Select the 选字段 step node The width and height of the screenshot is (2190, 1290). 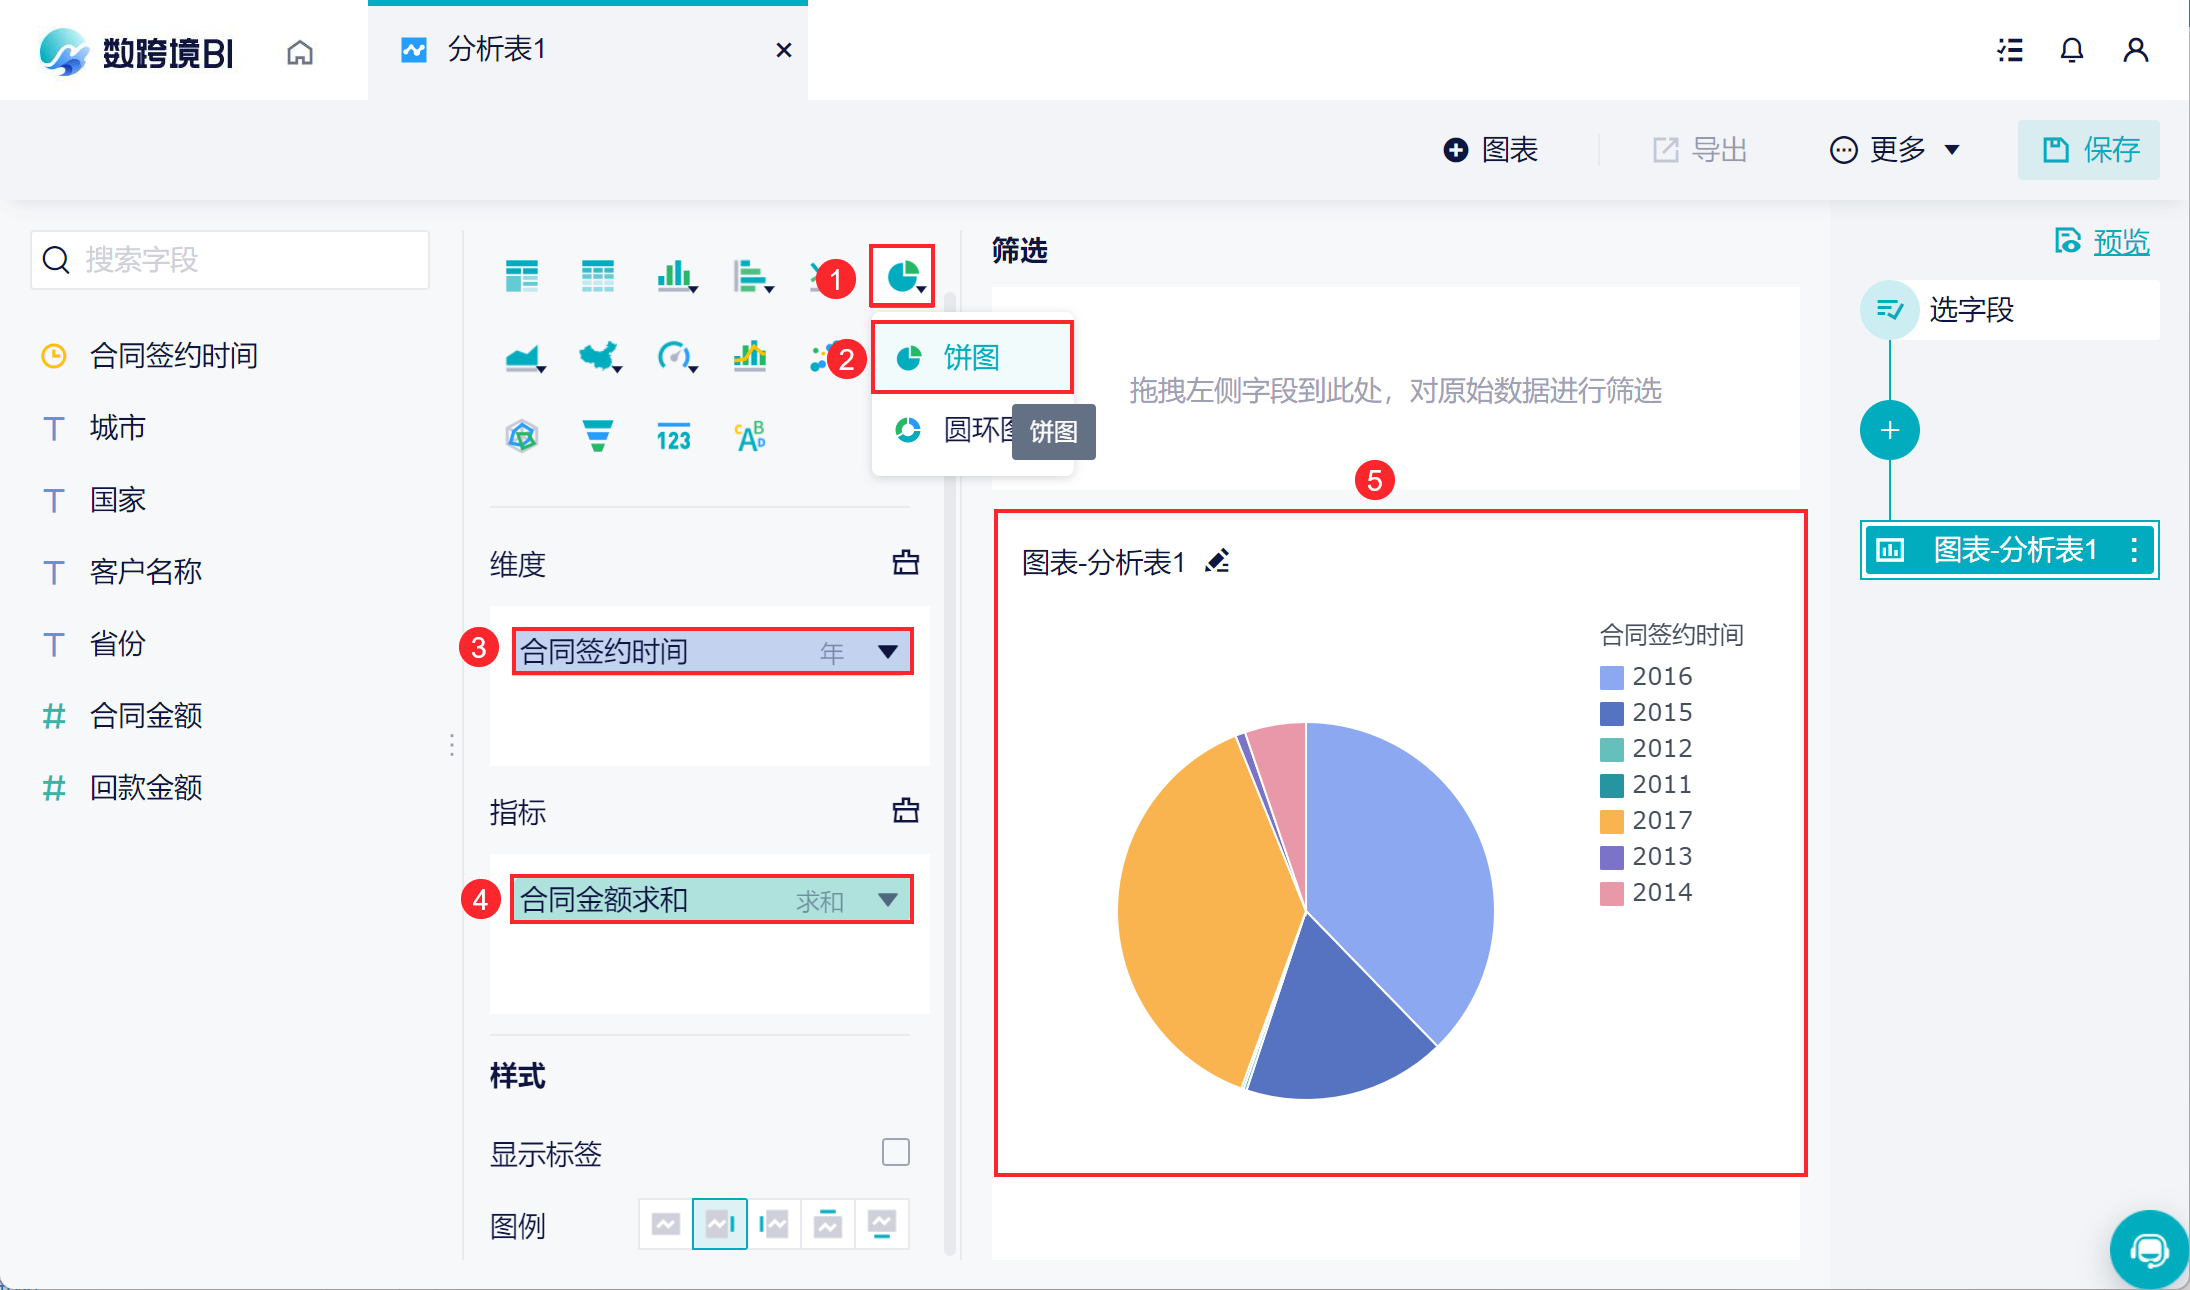tap(2010, 310)
